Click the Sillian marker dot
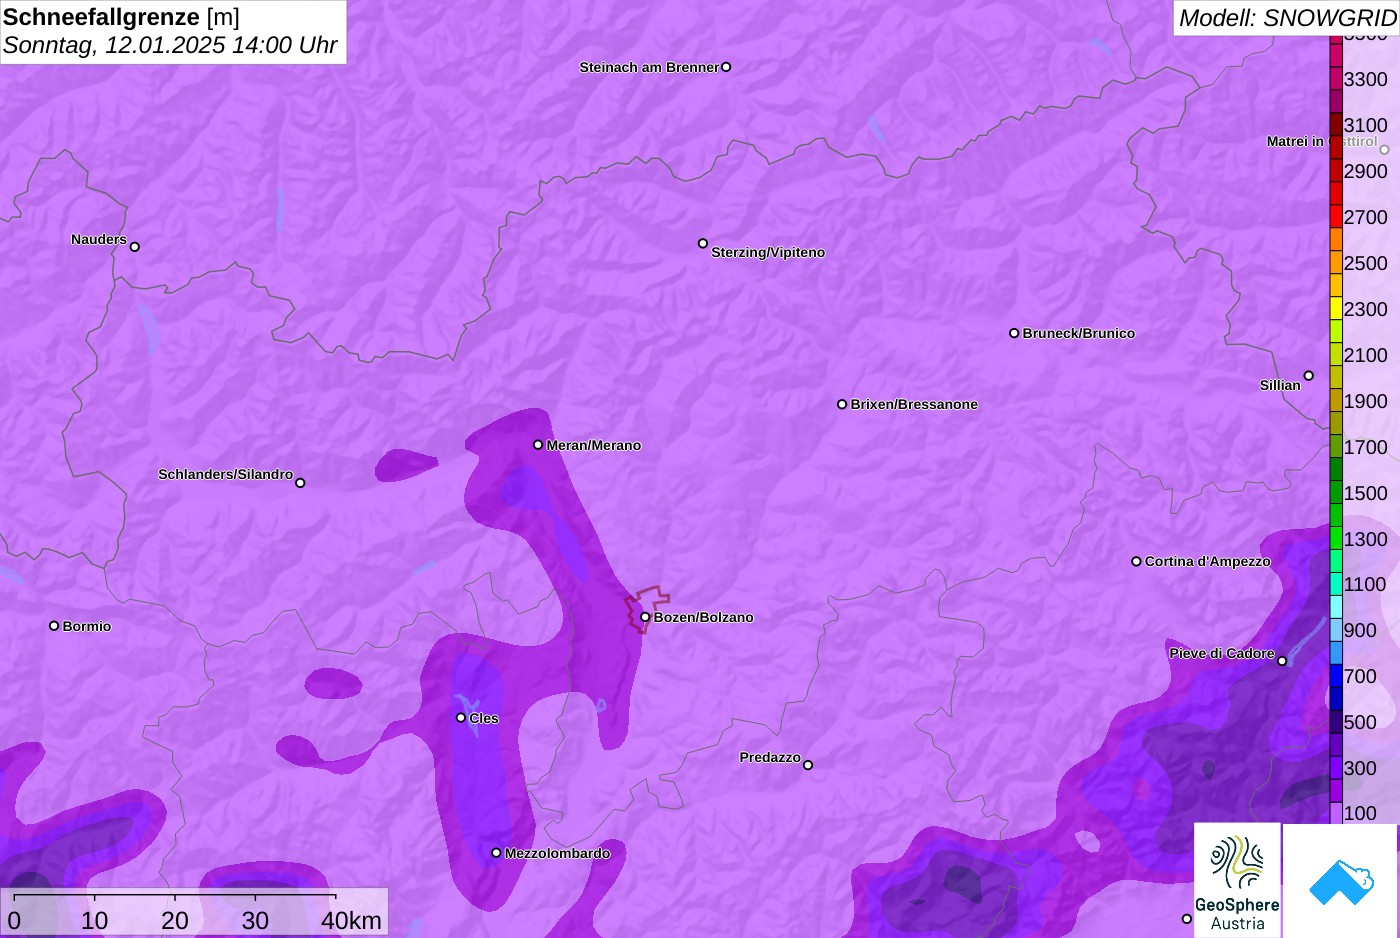The image size is (1400, 938). (1309, 376)
